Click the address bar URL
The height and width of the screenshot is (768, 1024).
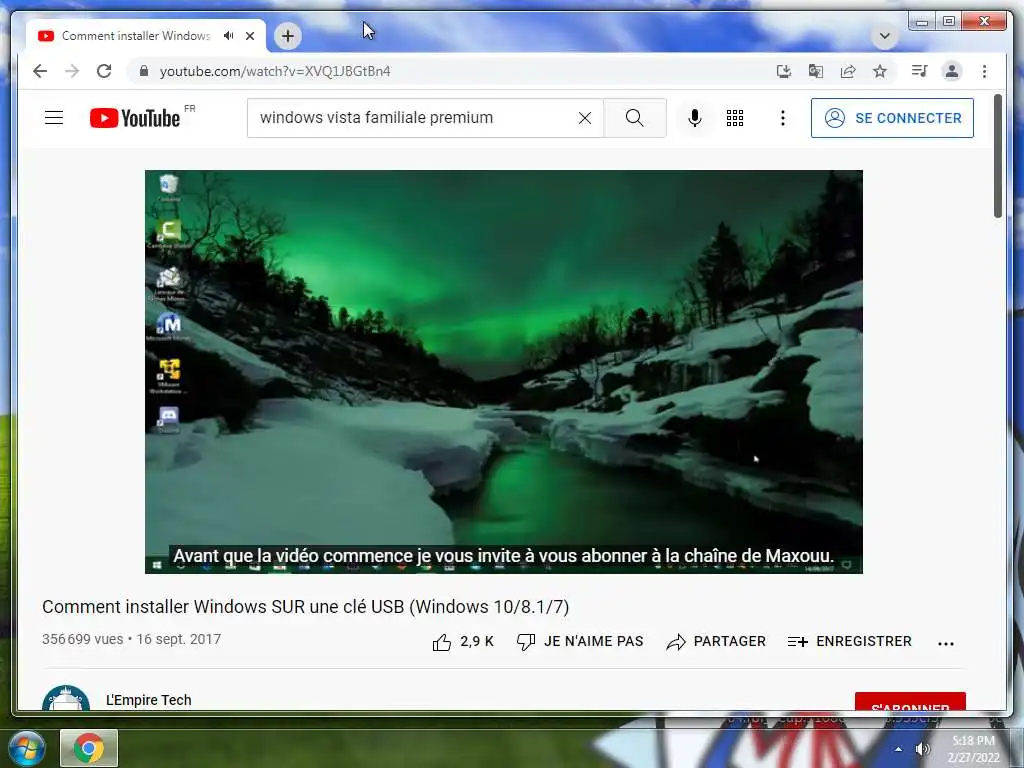click(275, 71)
